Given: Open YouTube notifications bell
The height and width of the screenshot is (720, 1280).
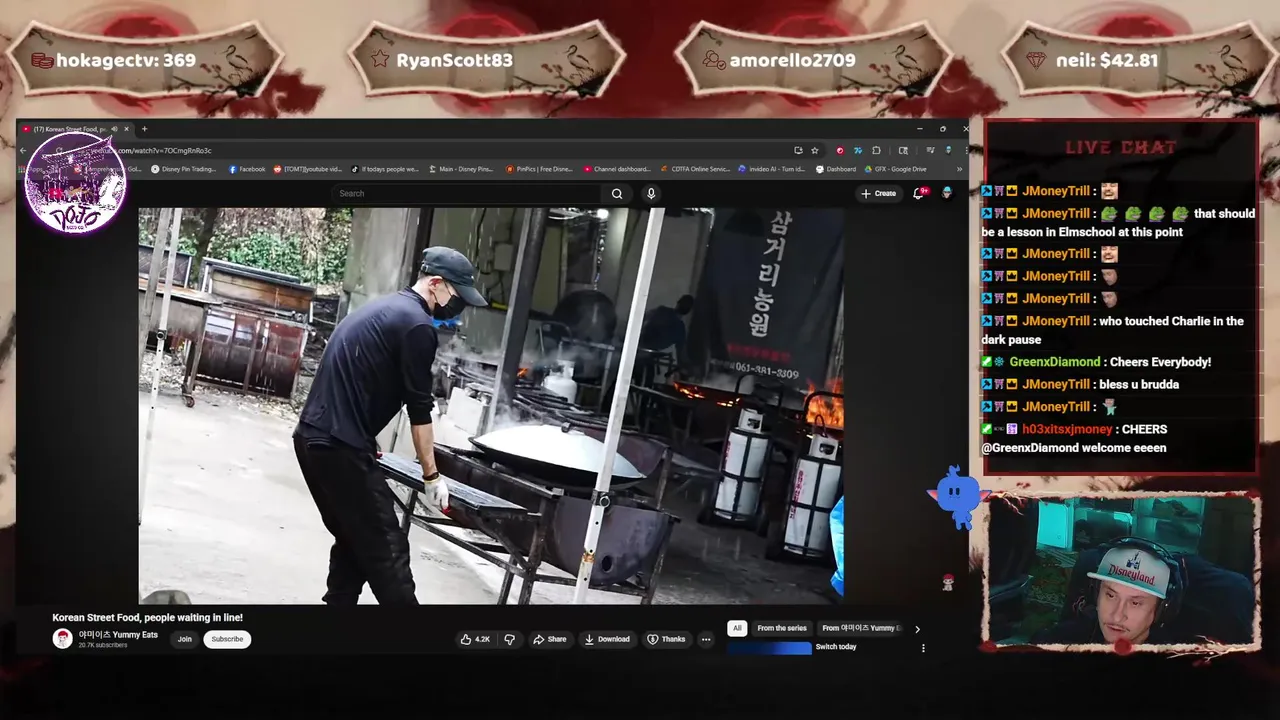Looking at the screenshot, I should 918,193.
